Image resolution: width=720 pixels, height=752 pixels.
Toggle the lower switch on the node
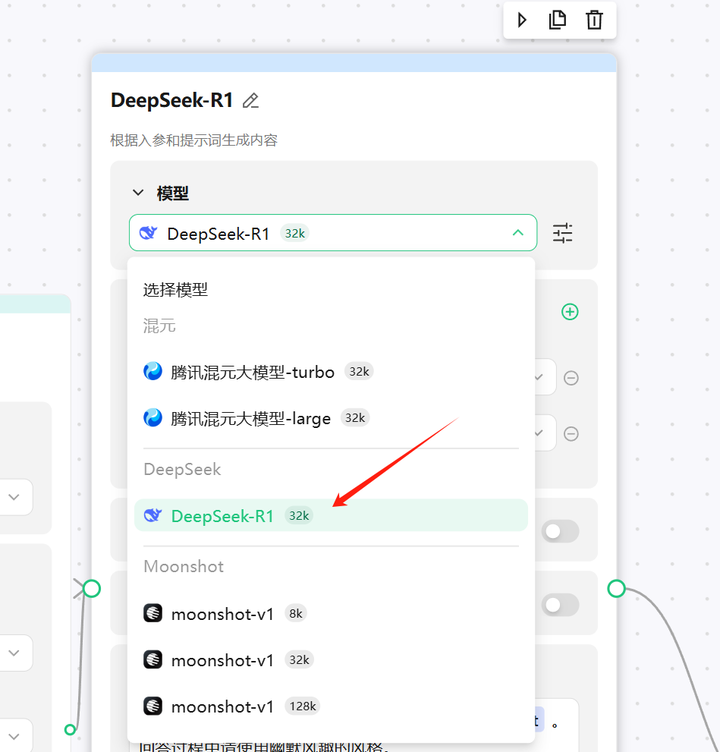pos(560,605)
